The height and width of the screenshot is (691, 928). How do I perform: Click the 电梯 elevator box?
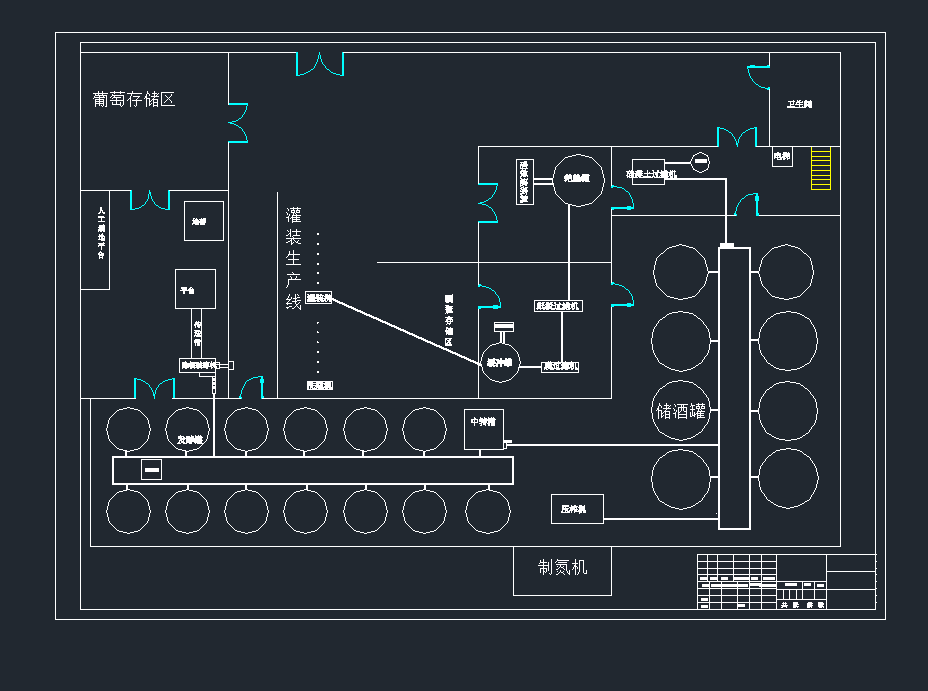click(x=781, y=156)
